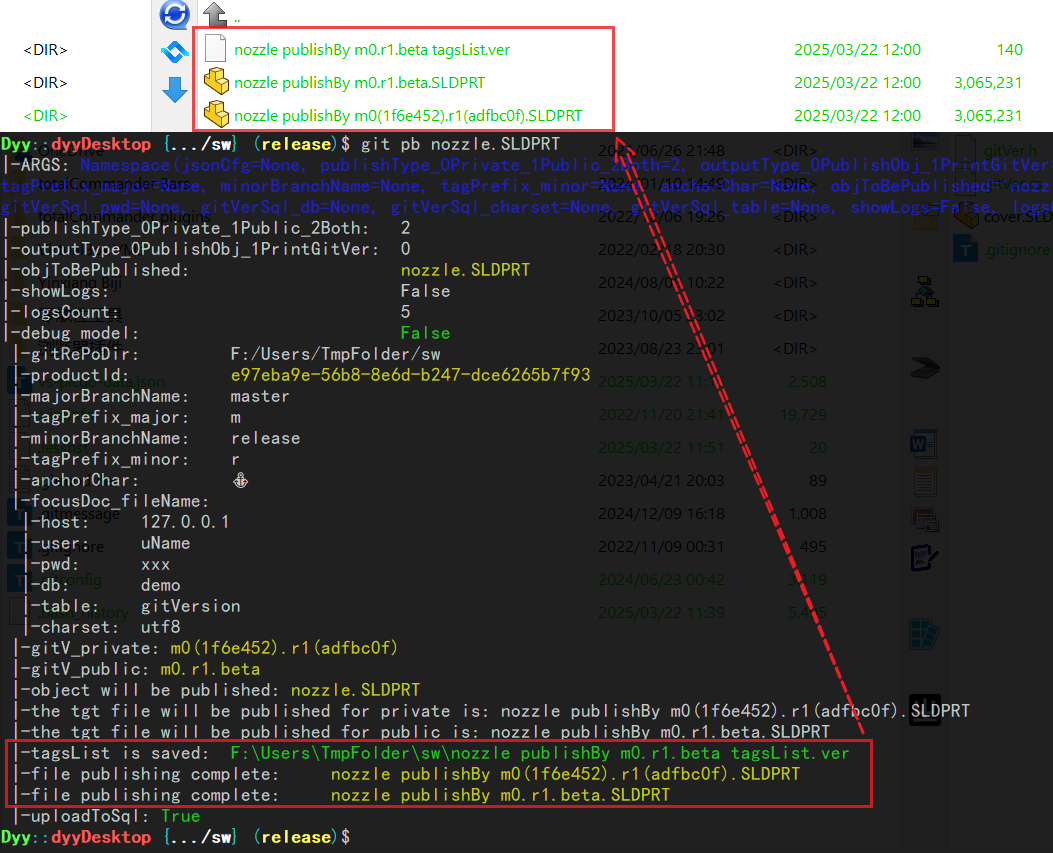Click the scanner icon on right edge

tap(926, 370)
